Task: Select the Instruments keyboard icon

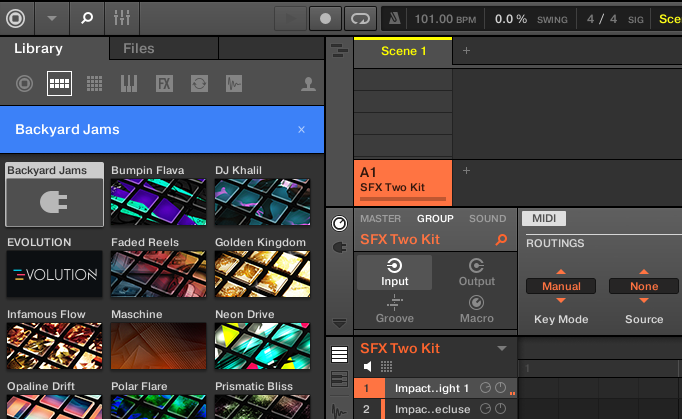Action: pyautogui.click(x=129, y=83)
